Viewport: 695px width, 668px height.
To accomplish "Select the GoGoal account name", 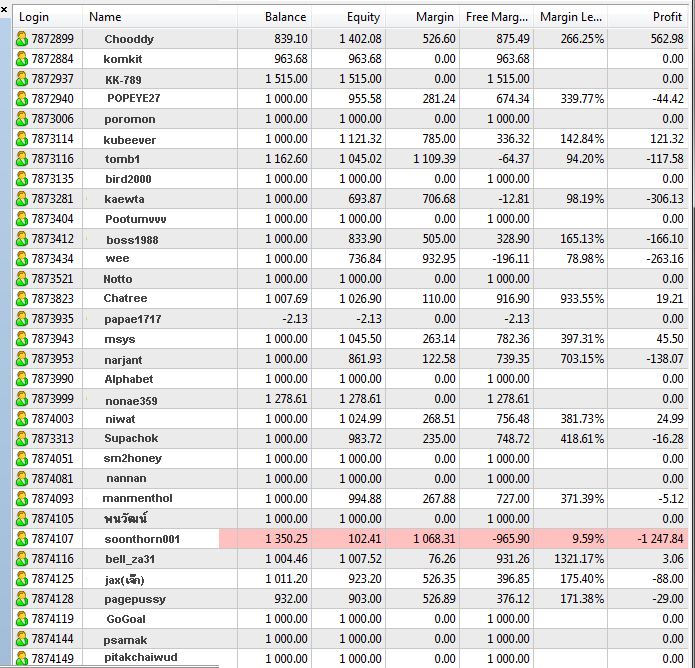I will 126,619.
